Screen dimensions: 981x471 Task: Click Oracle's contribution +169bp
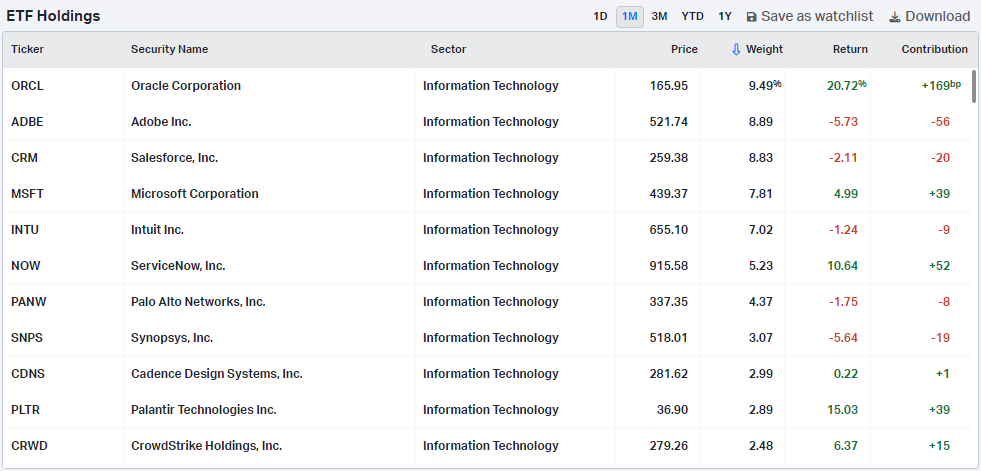tap(941, 86)
